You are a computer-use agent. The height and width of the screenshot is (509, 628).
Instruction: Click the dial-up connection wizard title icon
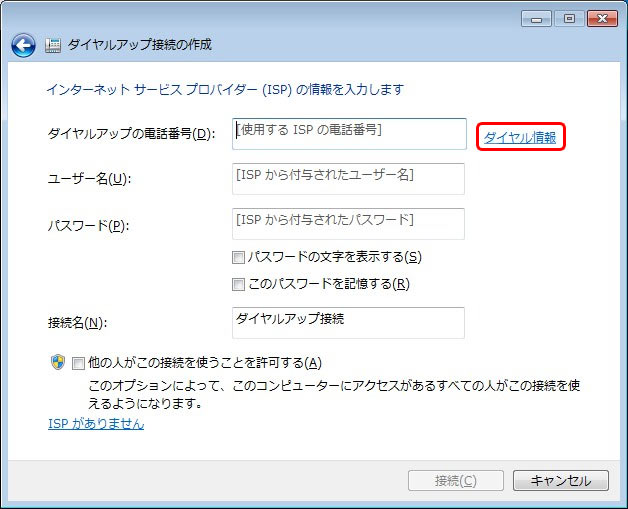pos(53,45)
